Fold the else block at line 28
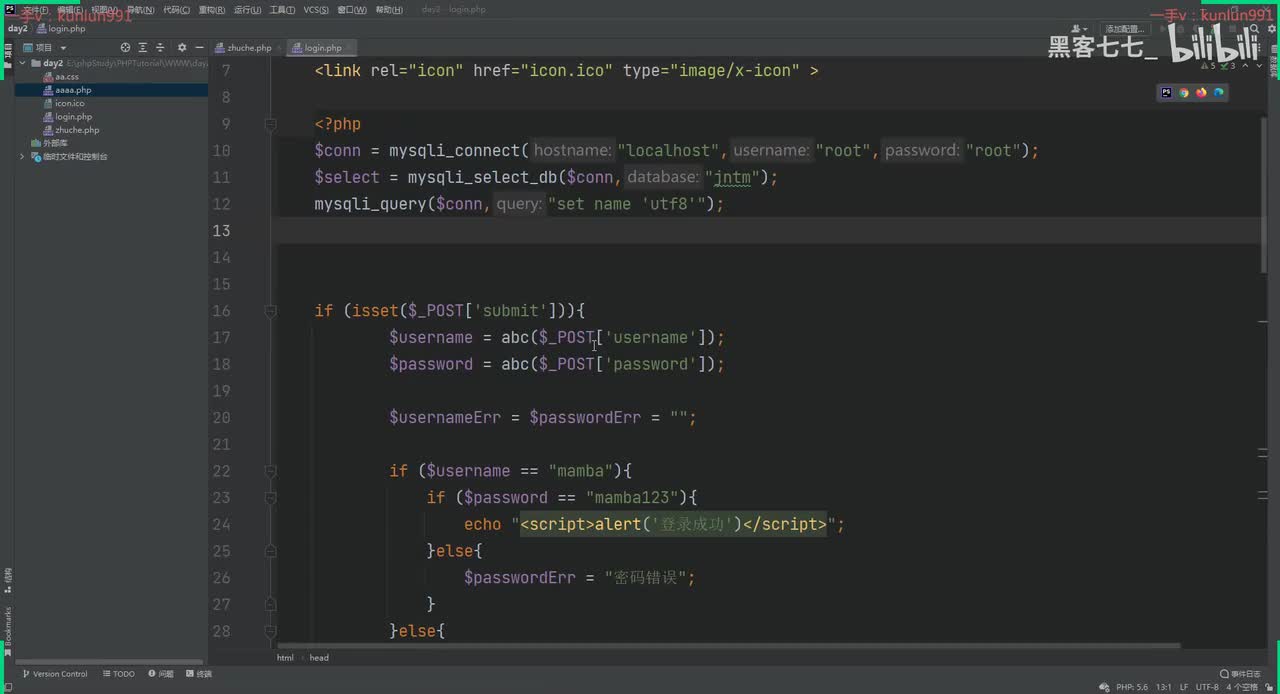 click(270, 631)
